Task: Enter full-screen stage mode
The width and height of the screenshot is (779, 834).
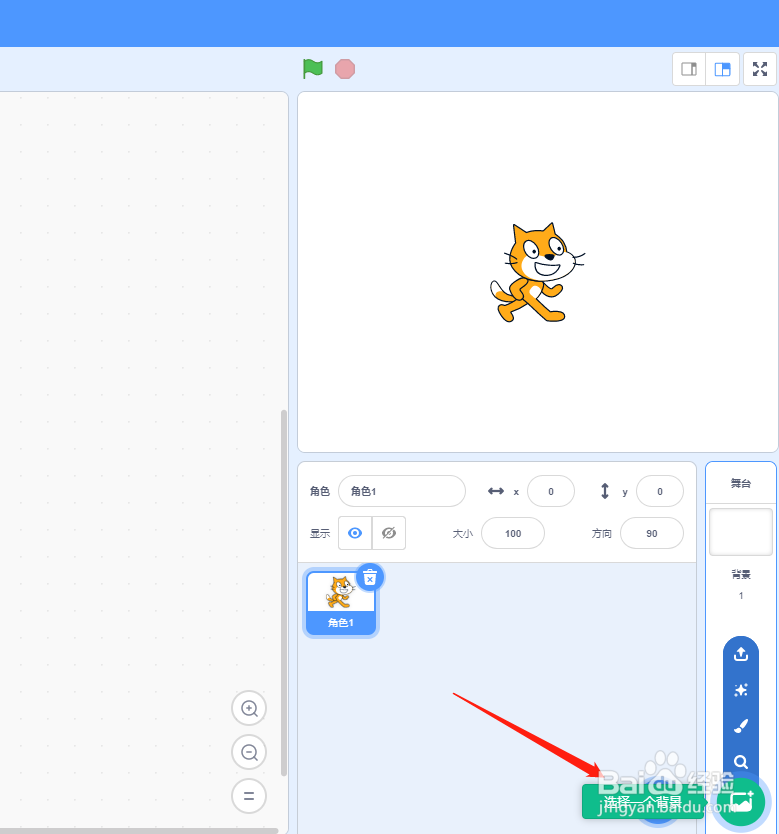Action: coord(760,69)
